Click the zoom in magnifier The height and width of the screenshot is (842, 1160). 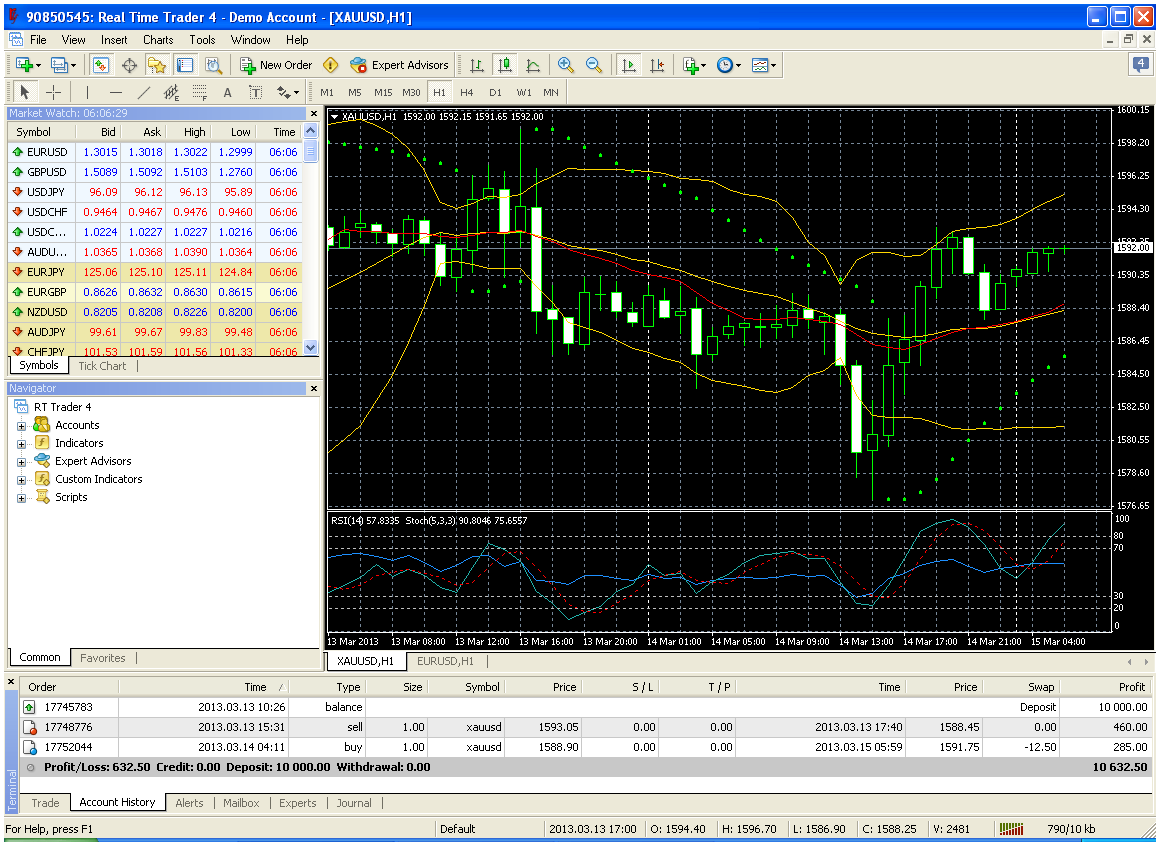click(x=566, y=65)
